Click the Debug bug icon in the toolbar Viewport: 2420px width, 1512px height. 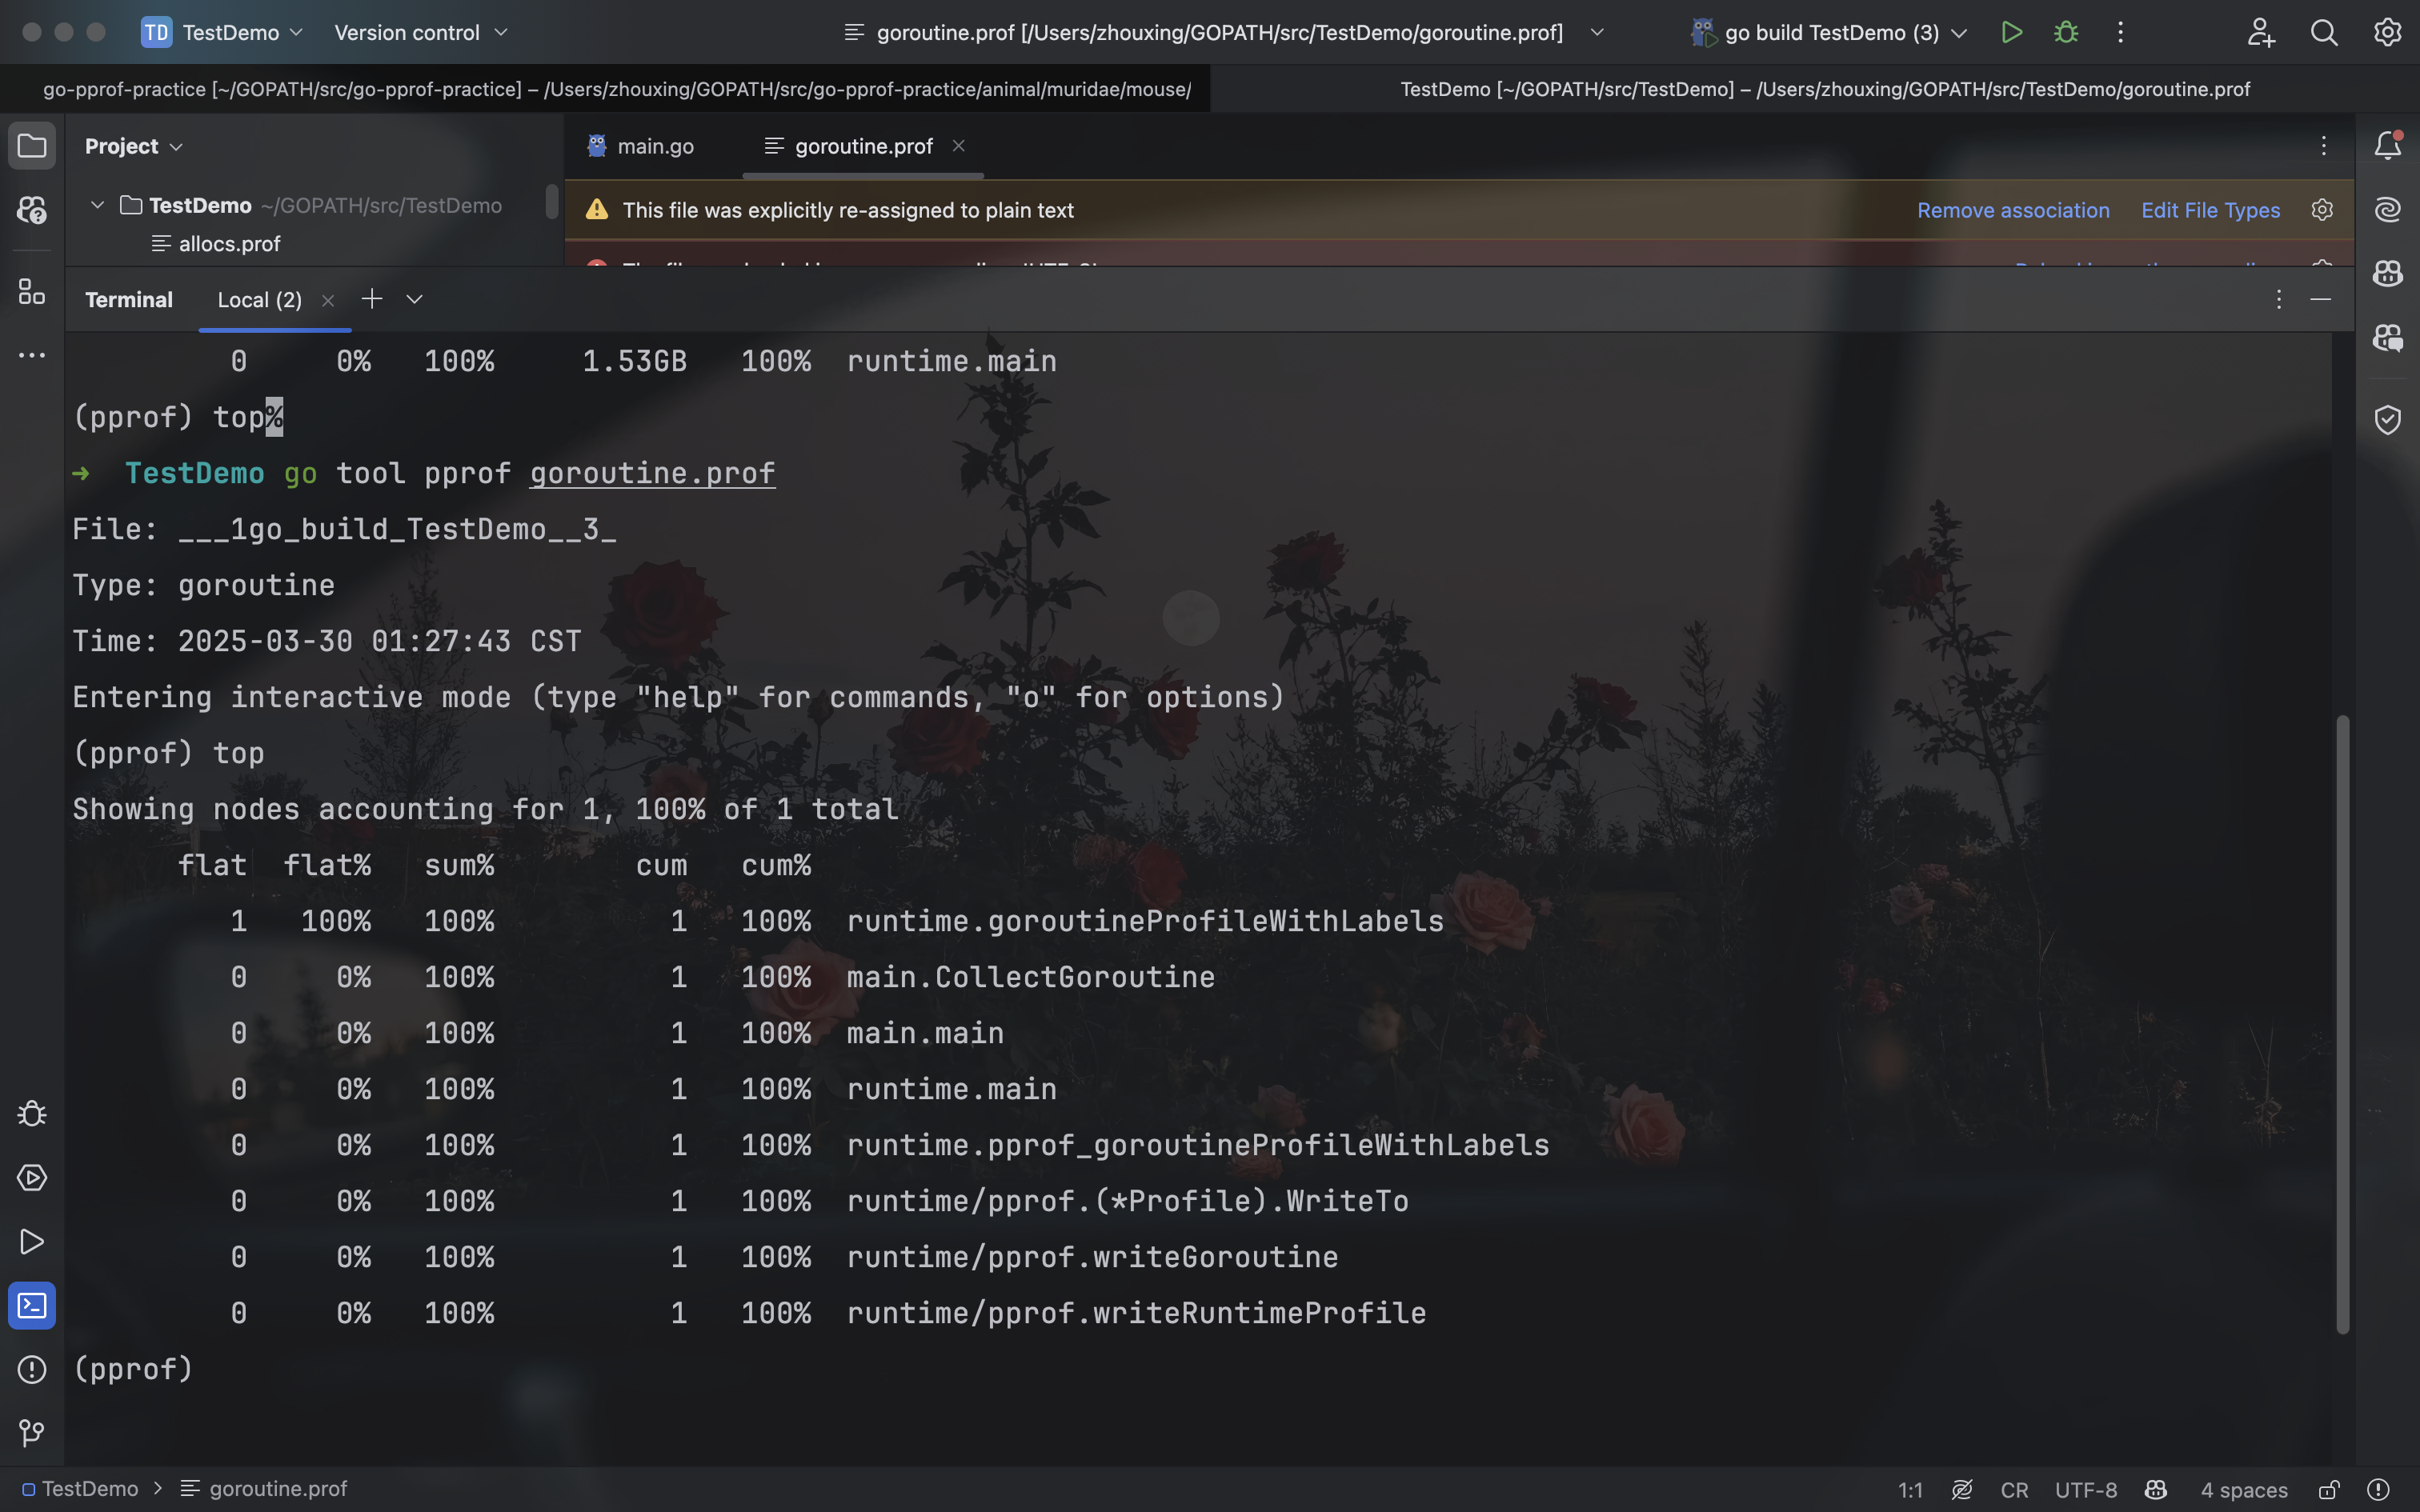click(x=2066, y=32)
